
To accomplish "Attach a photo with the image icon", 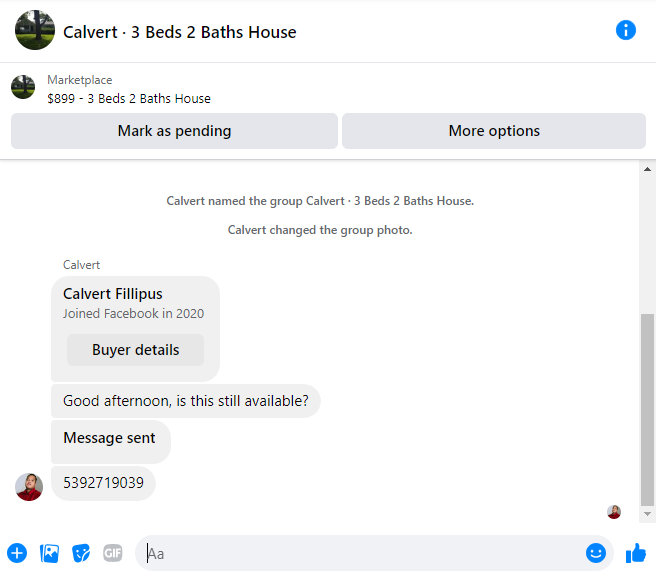I will click(x=49, y=553).
